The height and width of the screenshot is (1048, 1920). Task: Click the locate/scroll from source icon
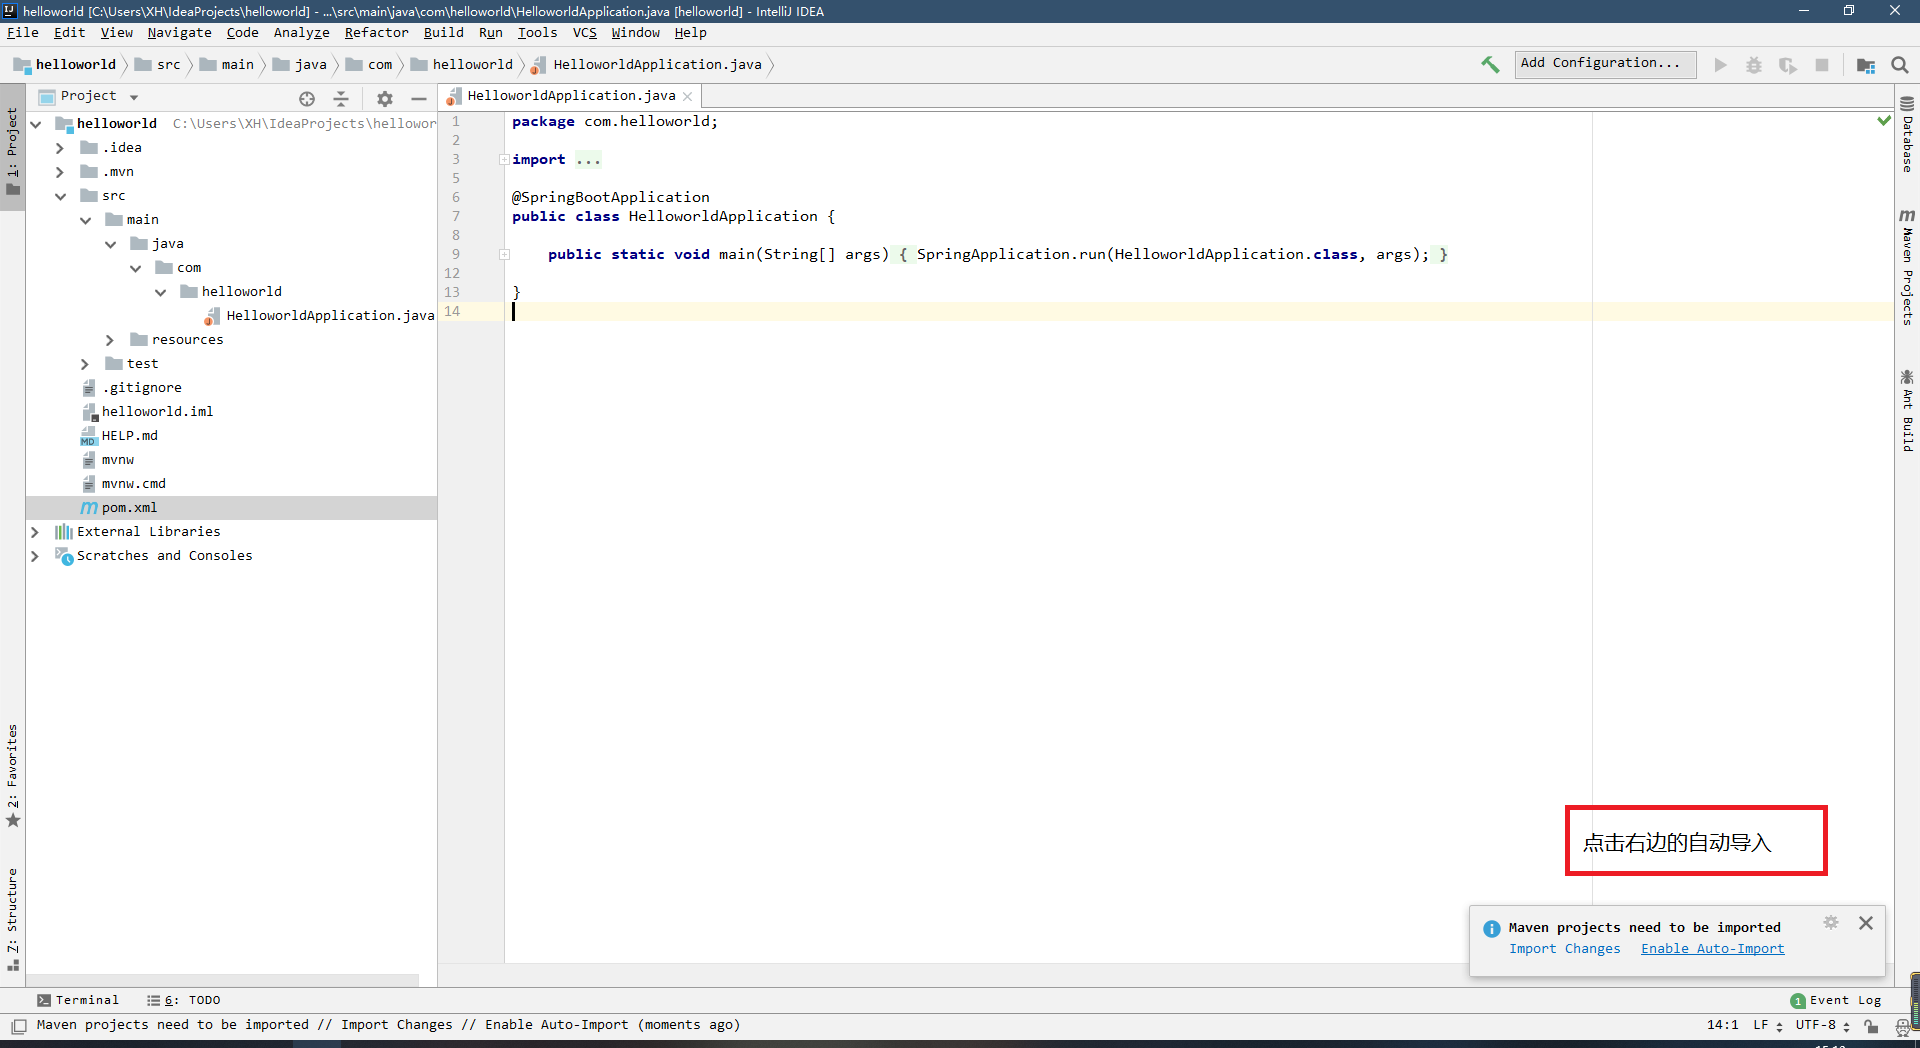[307, 98]
